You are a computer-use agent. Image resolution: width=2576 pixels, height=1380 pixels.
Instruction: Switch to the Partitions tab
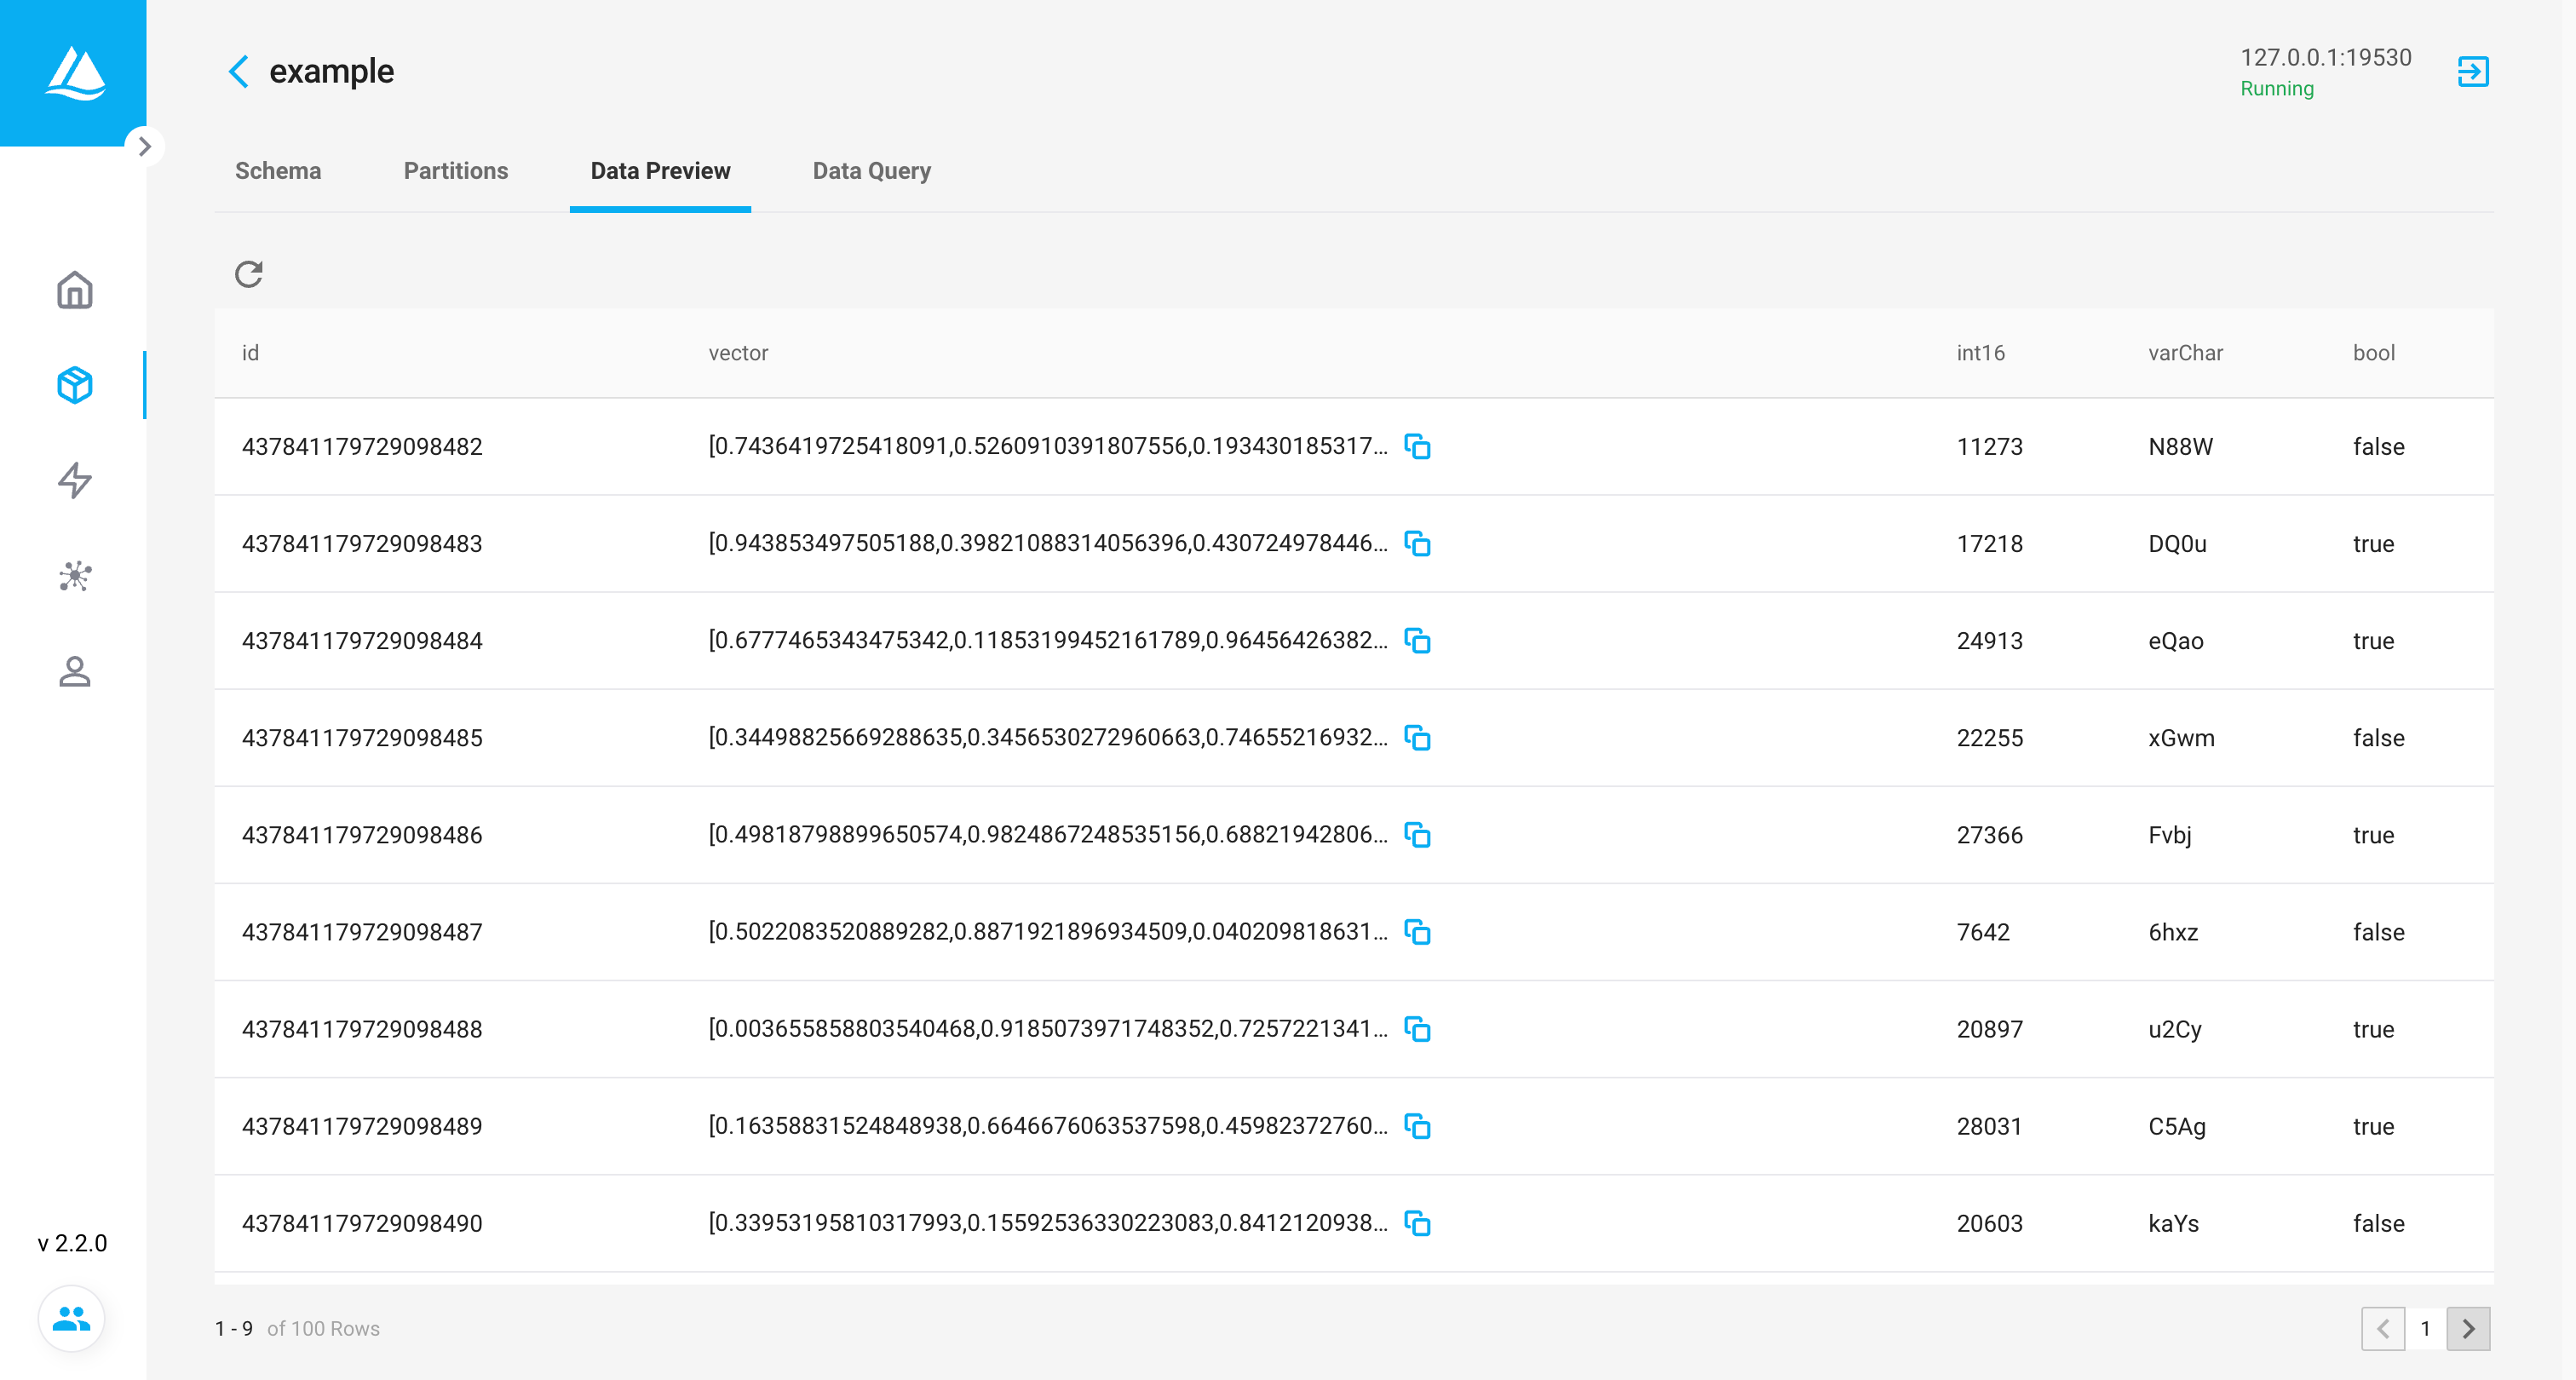click(455, 171)
